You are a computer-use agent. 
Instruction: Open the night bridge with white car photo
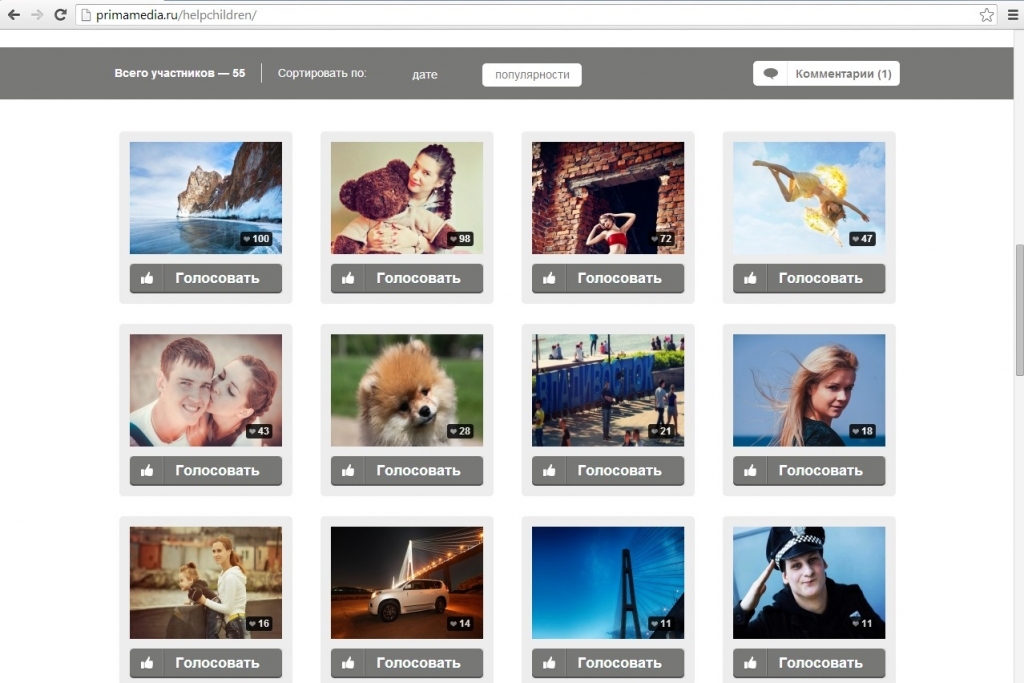click(x=406, y=580)
